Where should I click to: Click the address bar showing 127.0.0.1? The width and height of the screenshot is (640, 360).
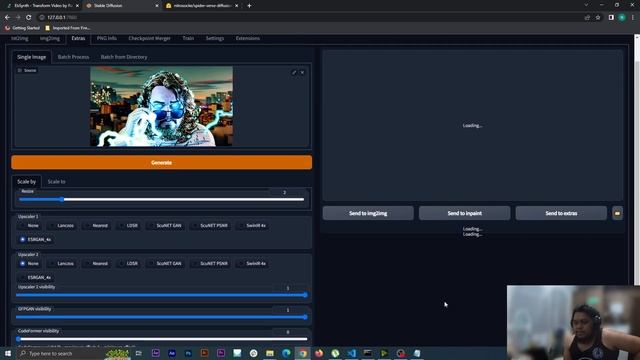[x=310, y=18]
